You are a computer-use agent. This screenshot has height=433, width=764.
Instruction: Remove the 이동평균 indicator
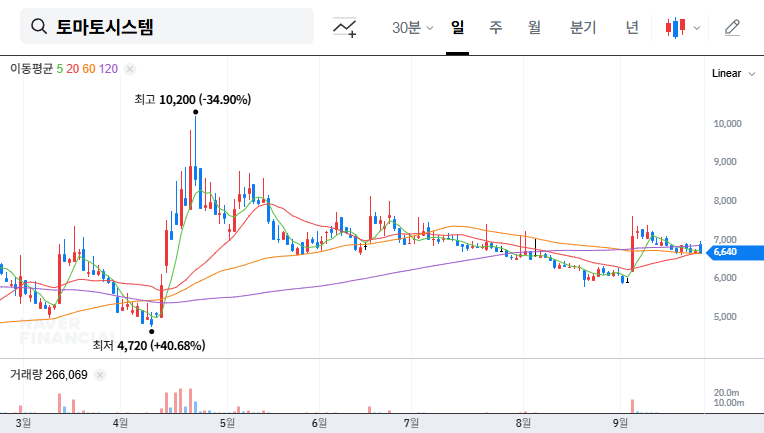point(130,69)
